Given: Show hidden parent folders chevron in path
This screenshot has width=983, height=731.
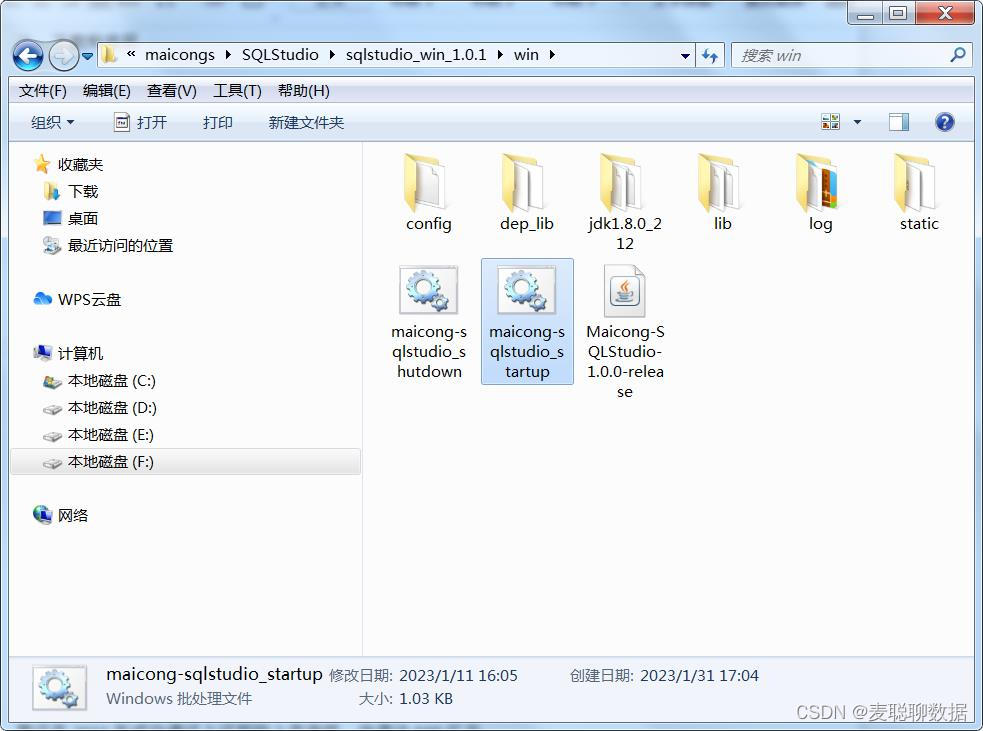Looking at the screenshot, I should (x=131, y=55).
